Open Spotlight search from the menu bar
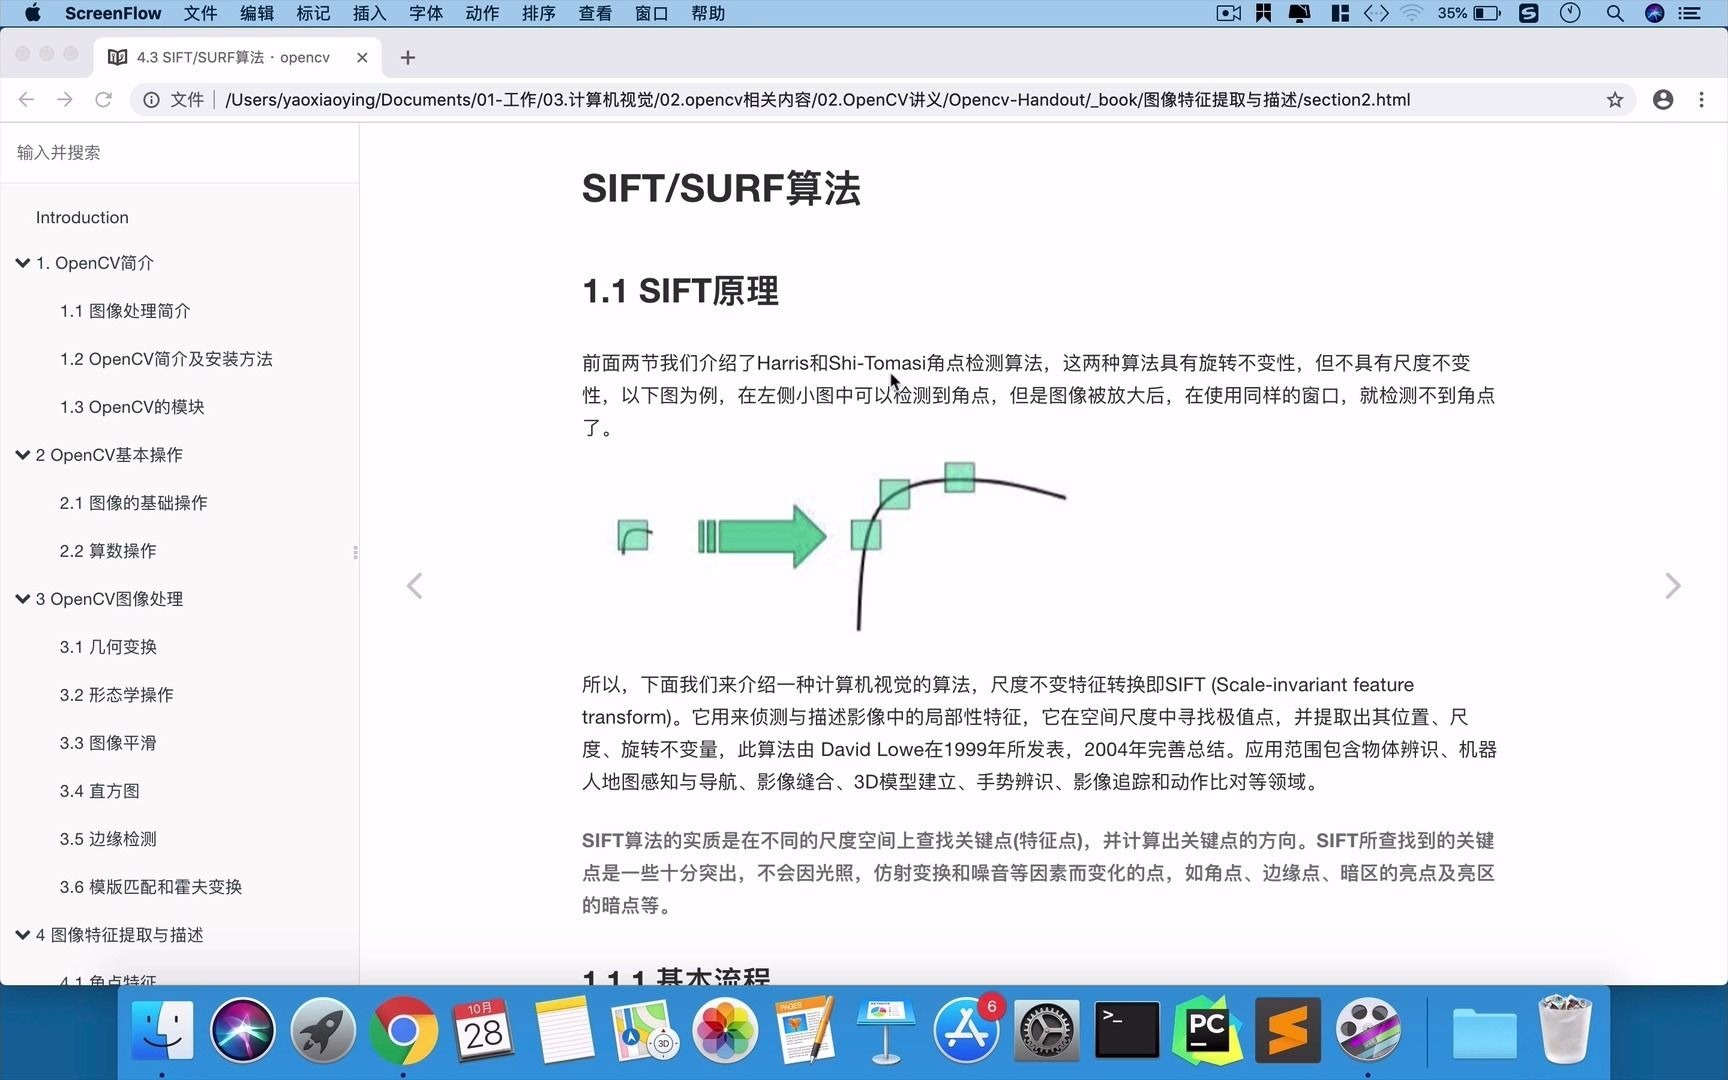1728x1080 pixels. tap(1614, 13)
